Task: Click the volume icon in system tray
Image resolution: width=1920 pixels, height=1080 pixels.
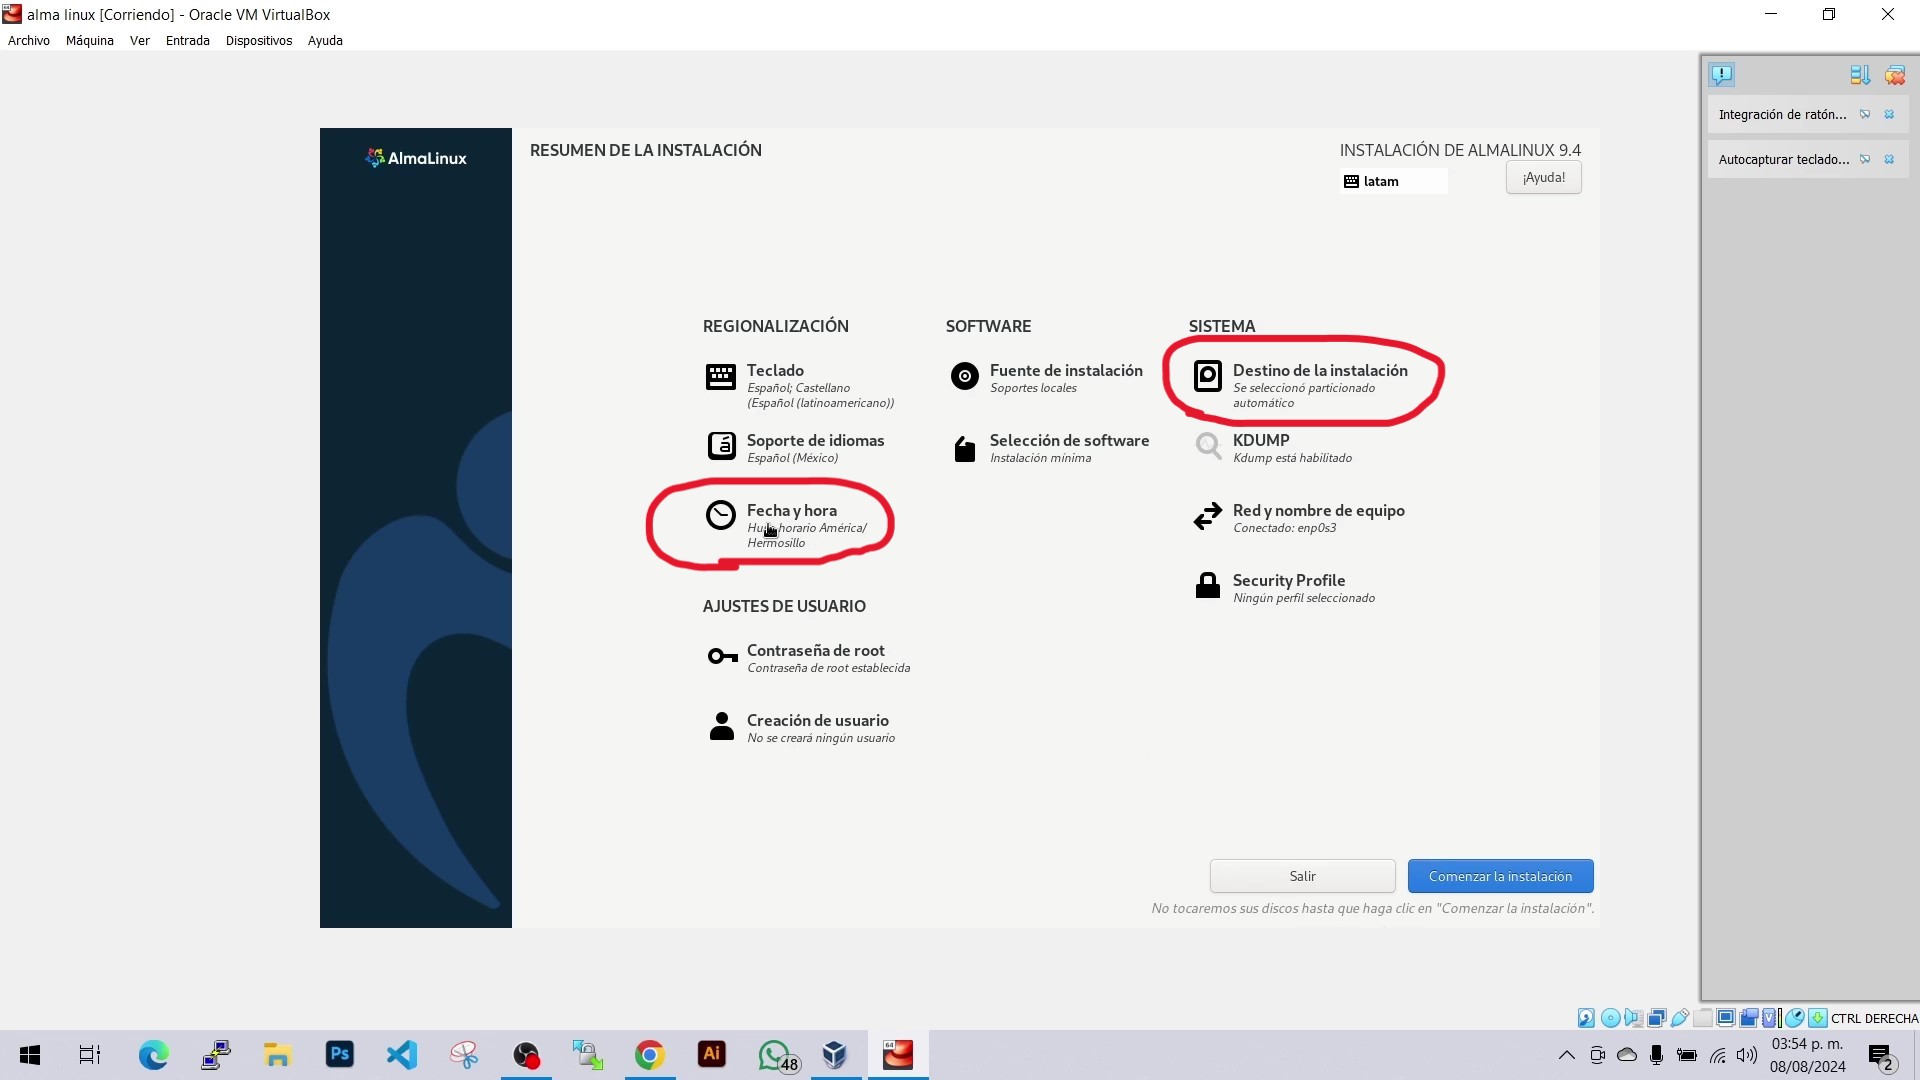Action: point(1747,1055)
